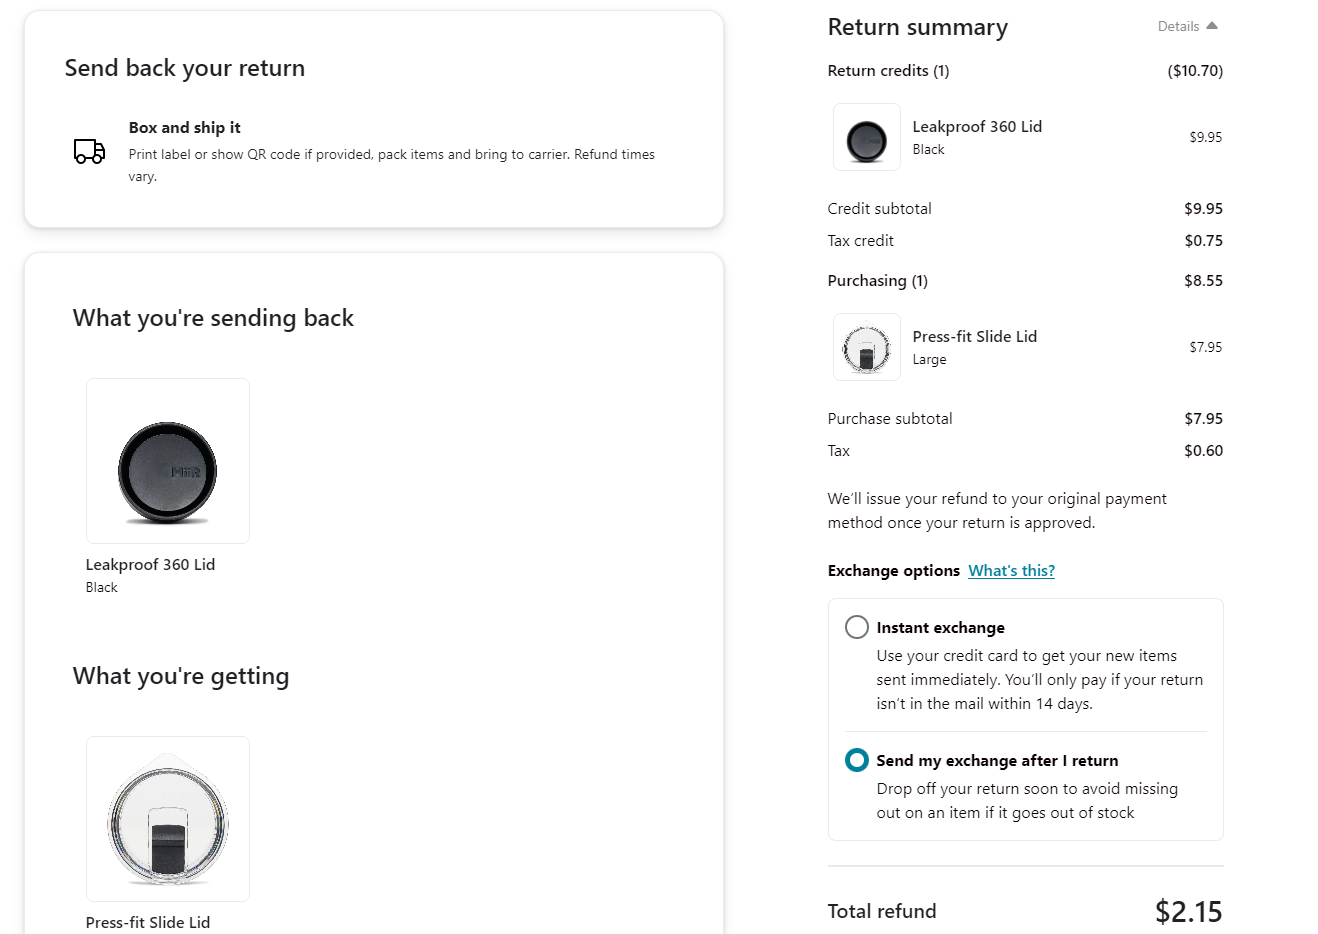Choose the Send my exchange after I return radio button
Screen dimensions: 1318x934
click(x=857, y=760)
